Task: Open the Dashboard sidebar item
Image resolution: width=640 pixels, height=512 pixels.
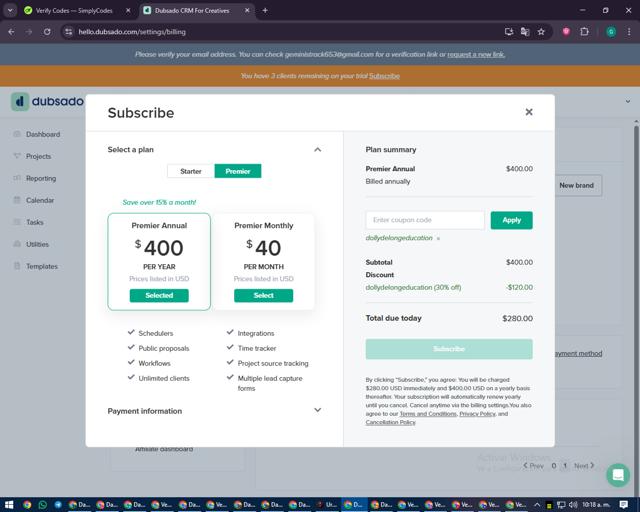Action: pyautogui.click(x=43, y=134)
